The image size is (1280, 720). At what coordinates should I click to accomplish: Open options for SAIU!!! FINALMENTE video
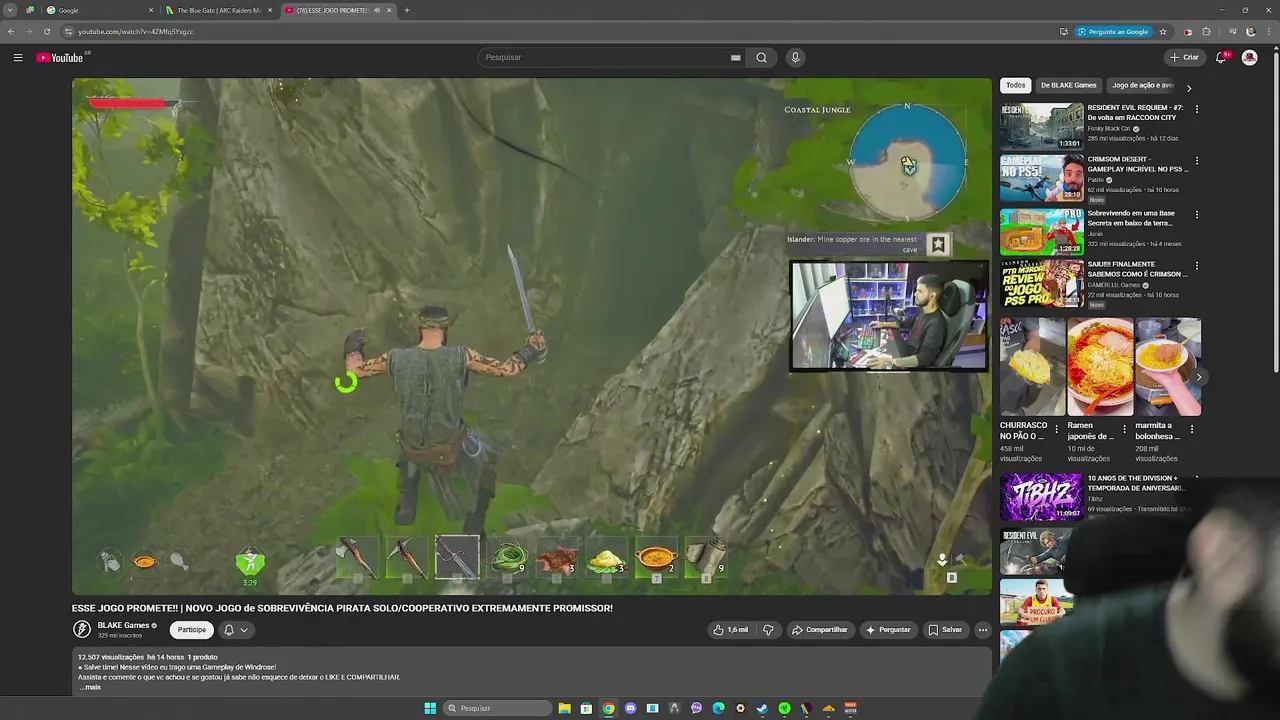pyautogui.click(x=1196, y=265)
